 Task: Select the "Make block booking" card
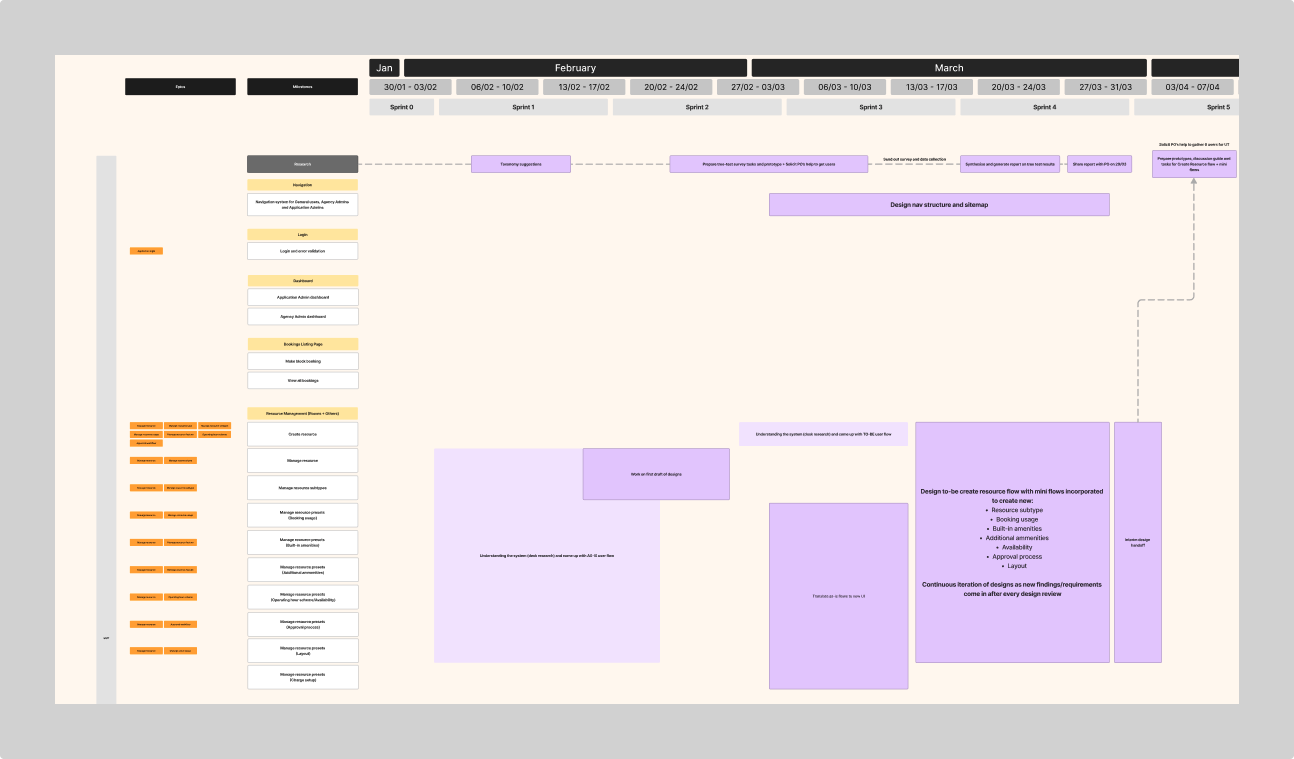click(x=302, y=361)
